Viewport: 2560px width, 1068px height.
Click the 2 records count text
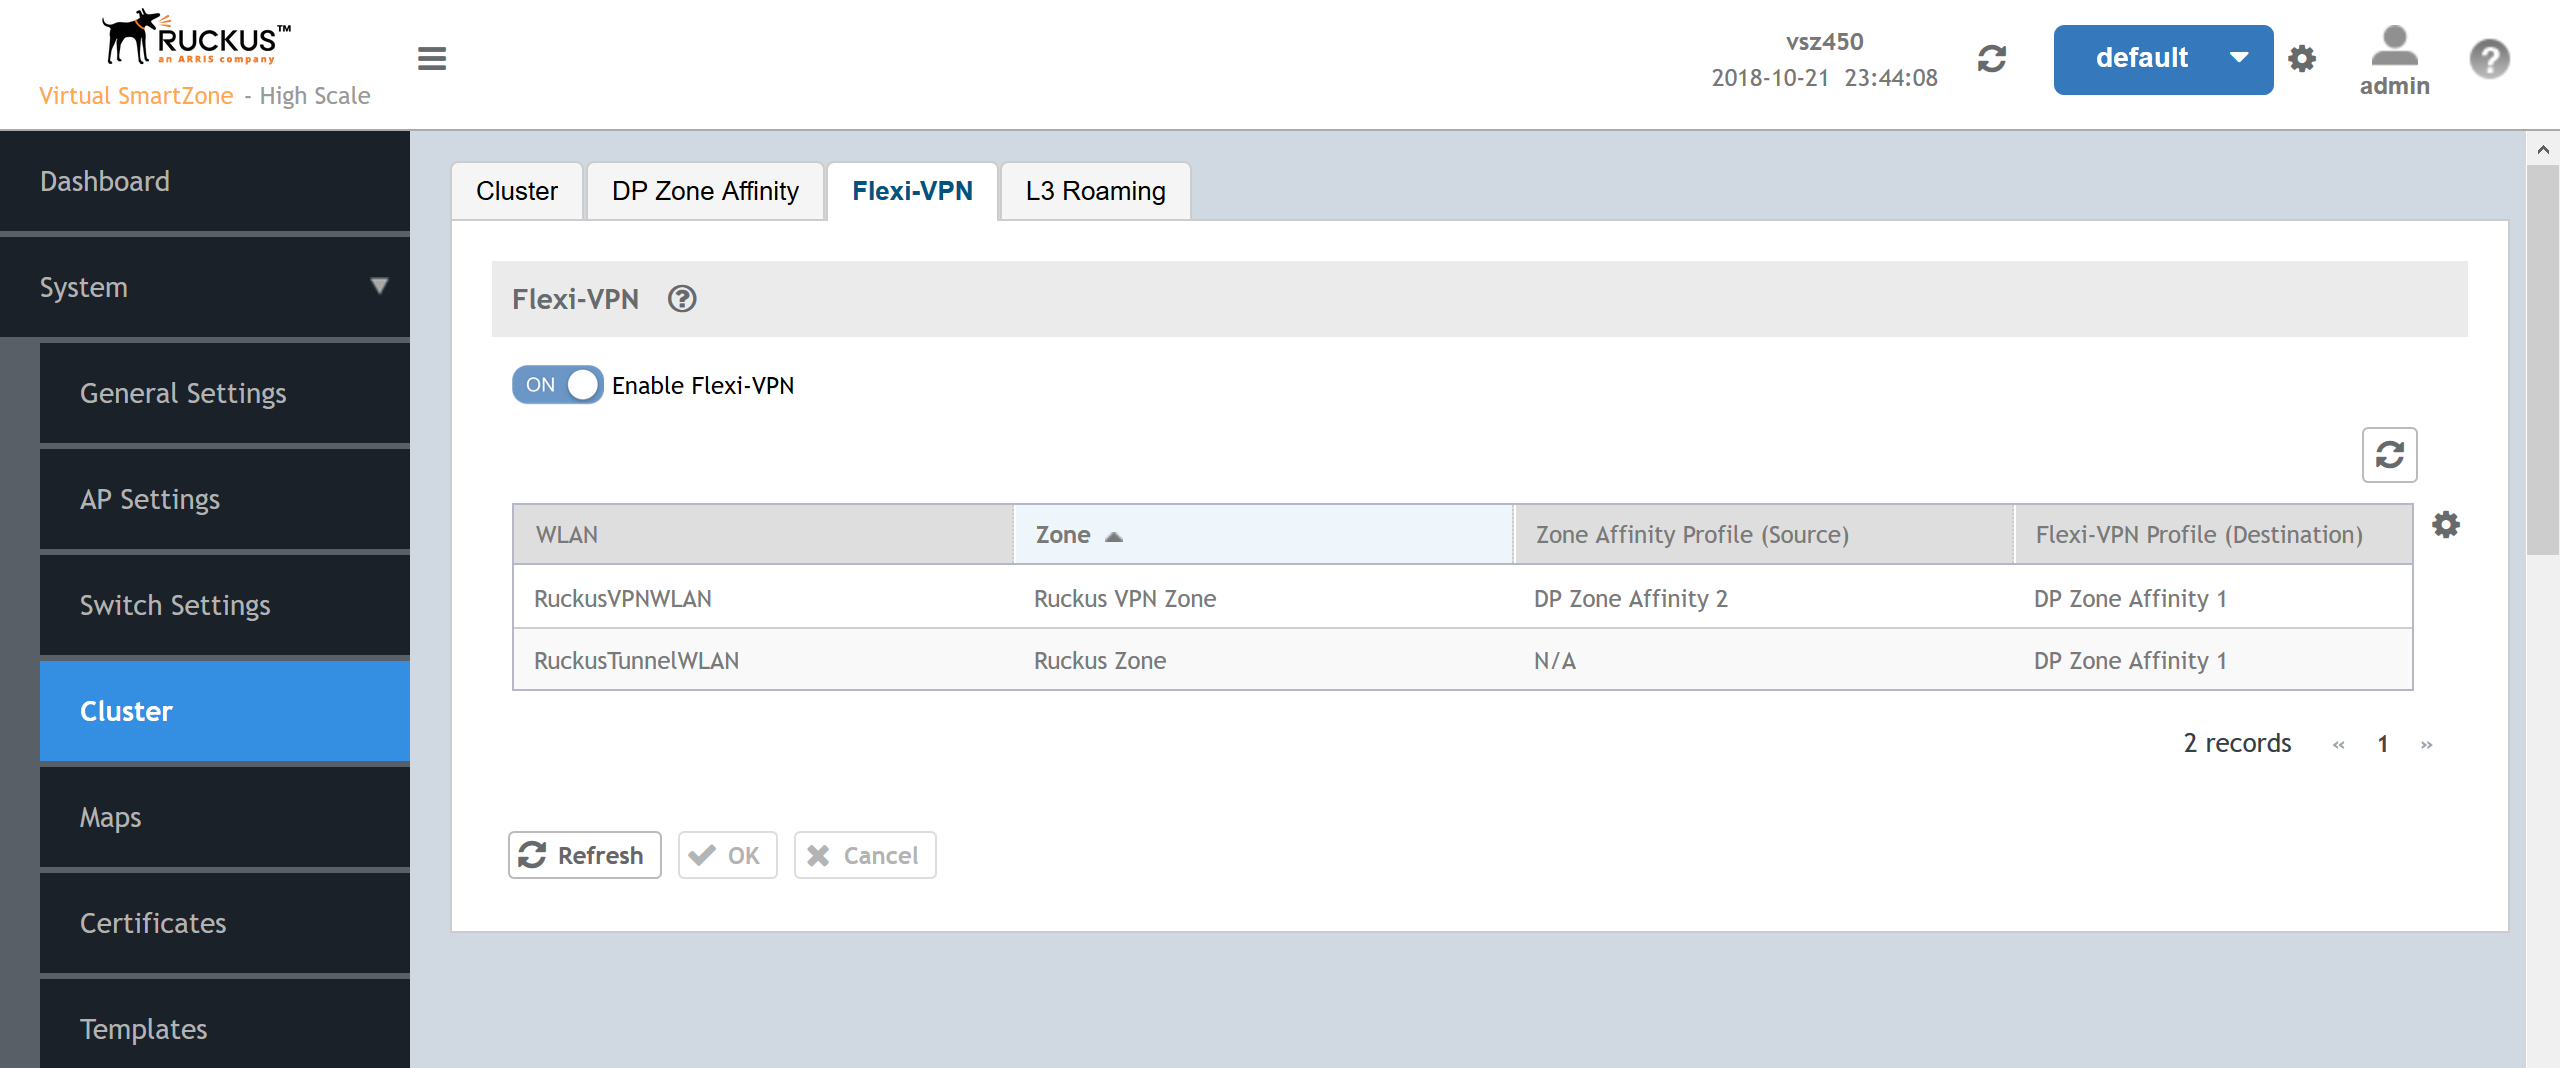pos(2237,743)
